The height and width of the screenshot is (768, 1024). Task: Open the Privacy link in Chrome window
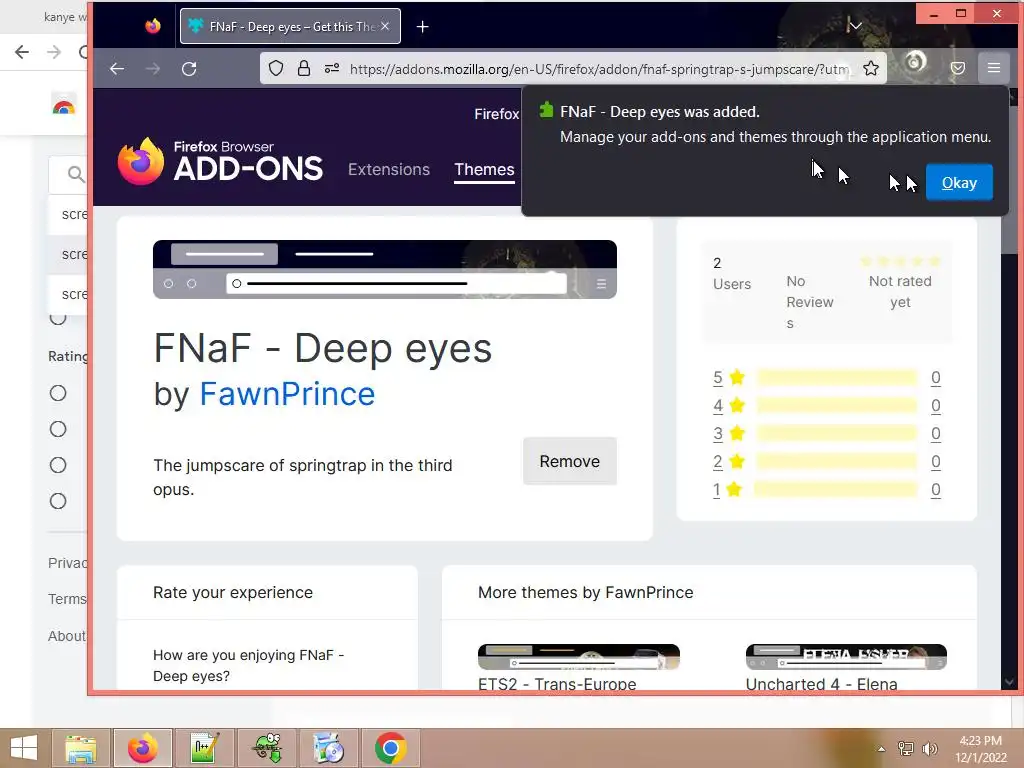pyautogui.click(x=67, y=563)
